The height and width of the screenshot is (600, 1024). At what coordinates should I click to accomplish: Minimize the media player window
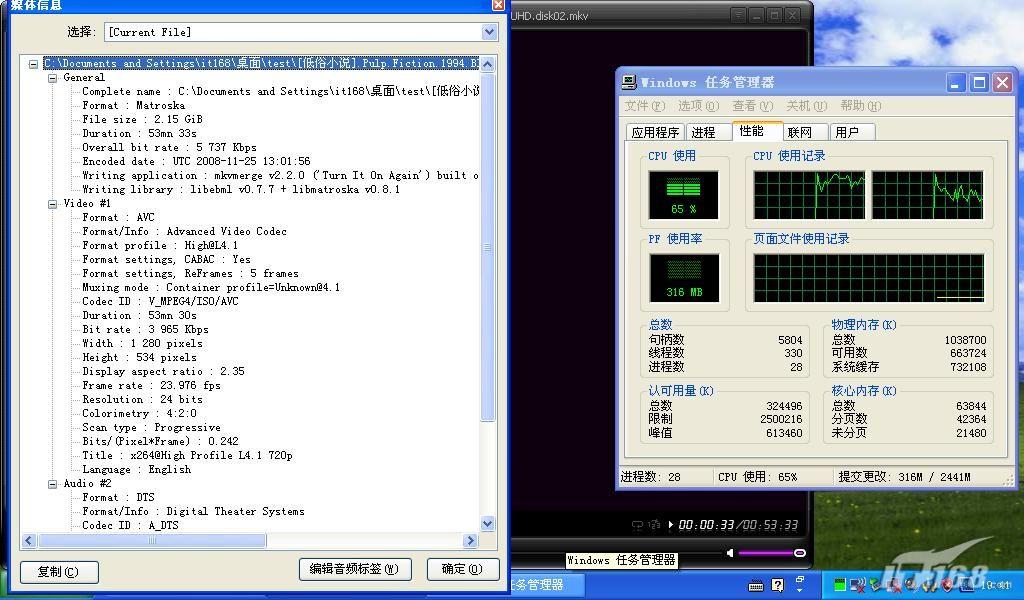(757, 15)
